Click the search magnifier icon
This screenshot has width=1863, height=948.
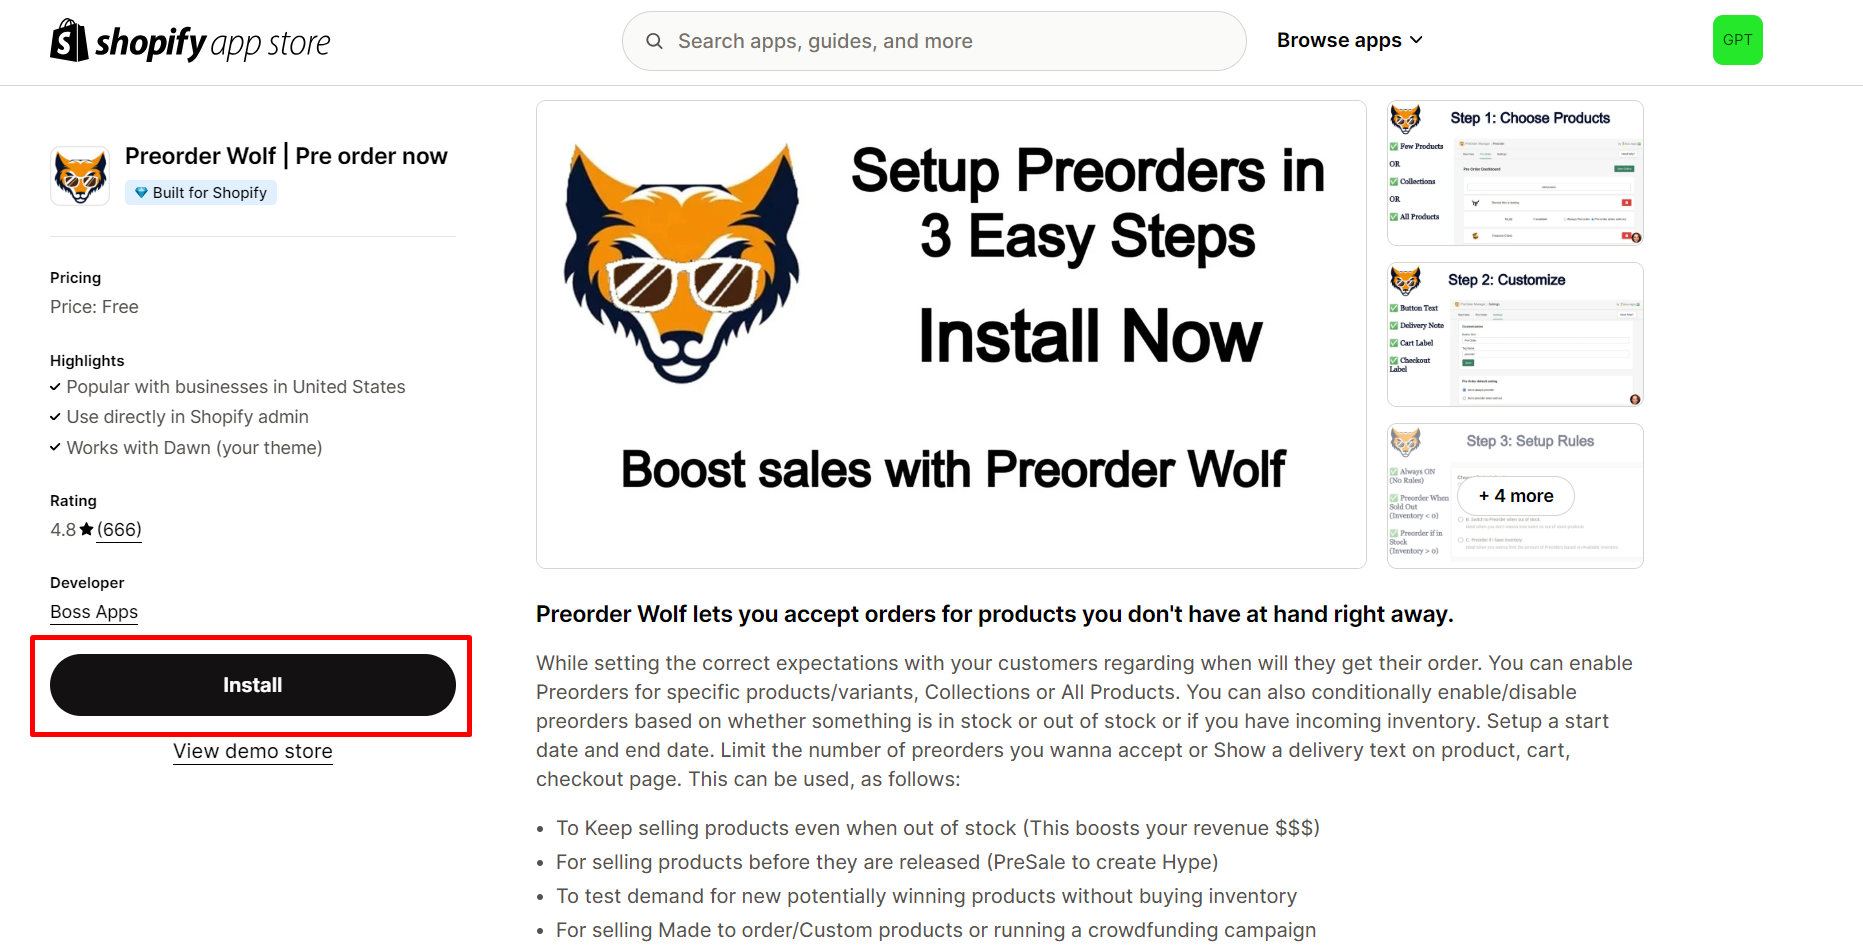pyautogui.click(x=654, y=41)
